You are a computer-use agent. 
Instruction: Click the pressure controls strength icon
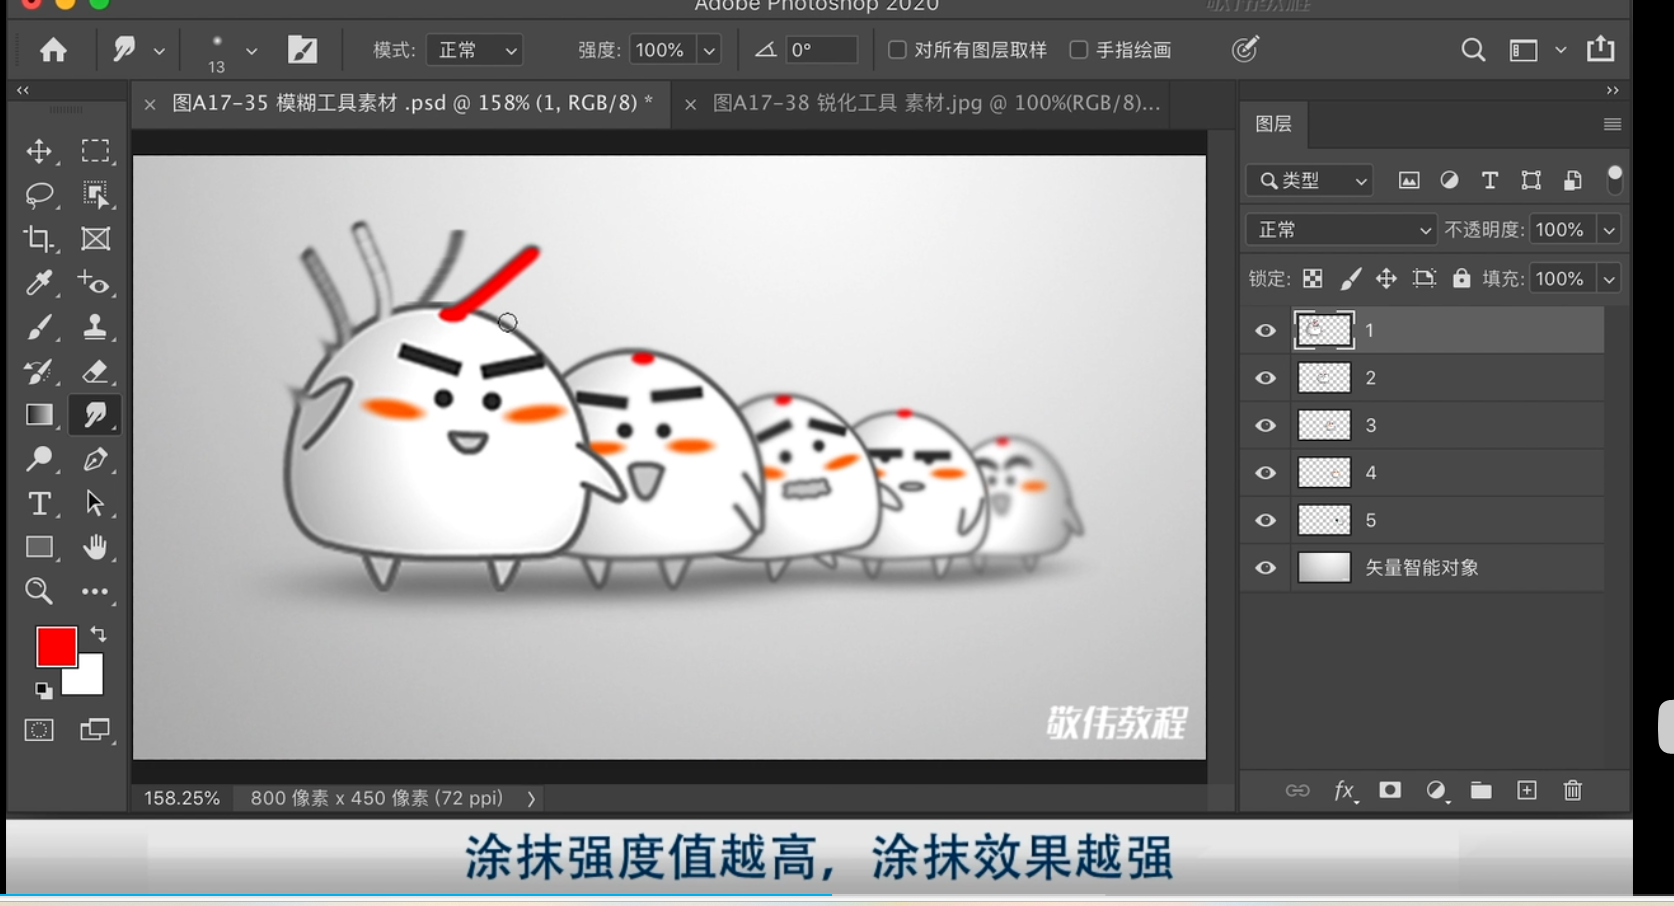pyautogui.click(x=1244, y=49)
